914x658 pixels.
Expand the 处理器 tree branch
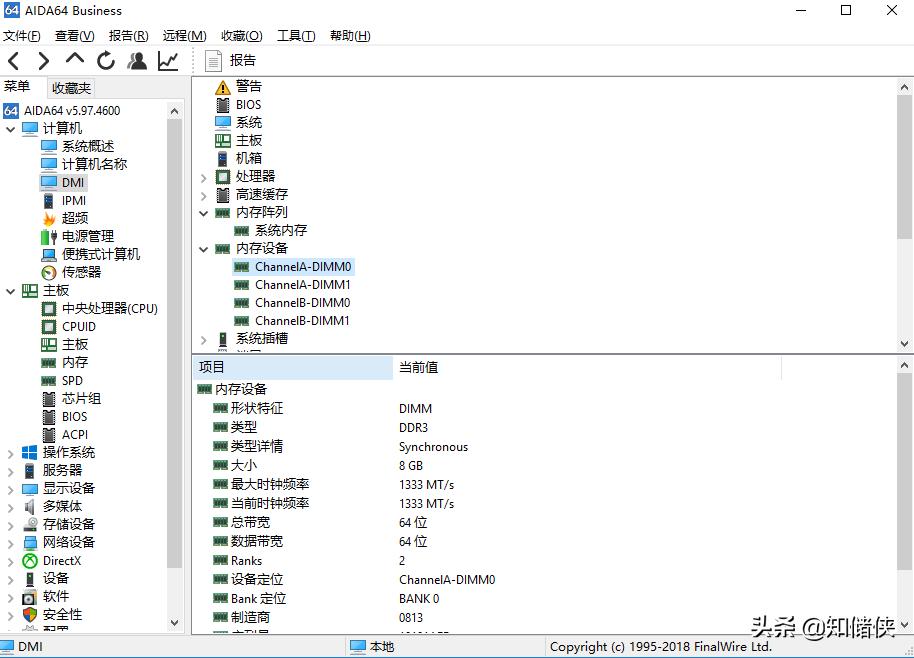click(204, 176)
